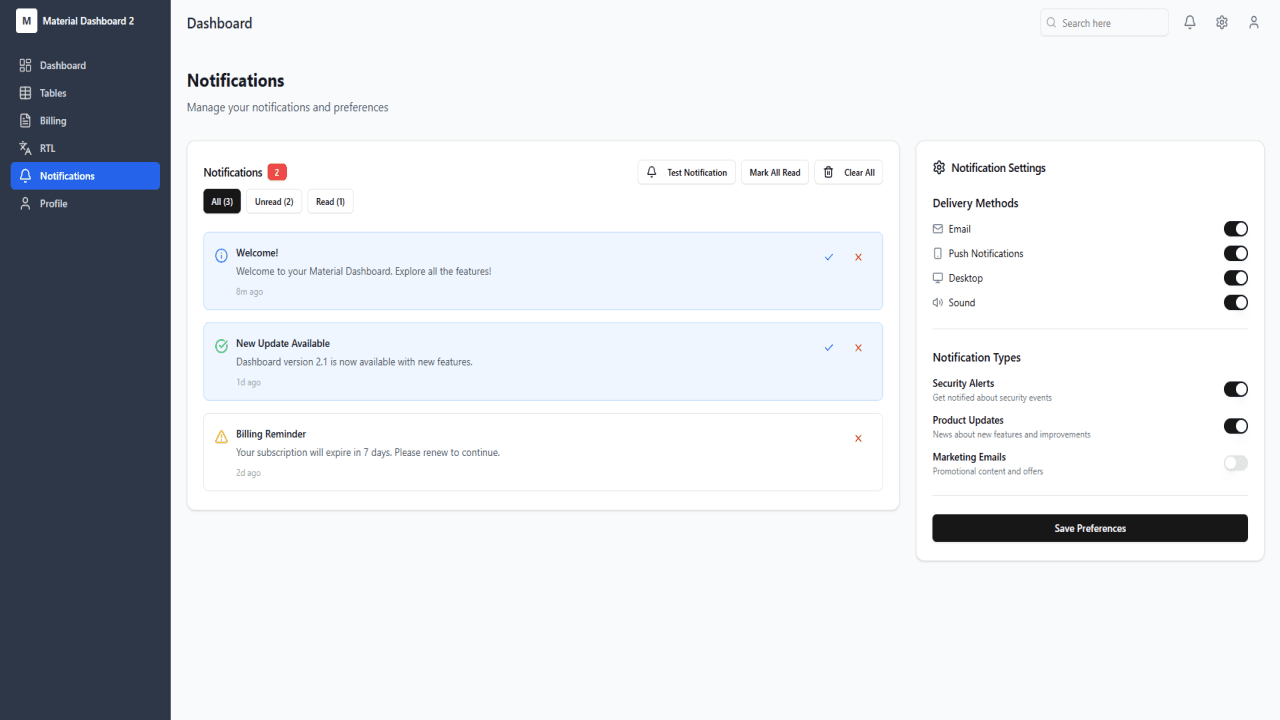1280x720 pixels.
Task: Open the notifications bell in the top bar
Action: point(1190,22)
